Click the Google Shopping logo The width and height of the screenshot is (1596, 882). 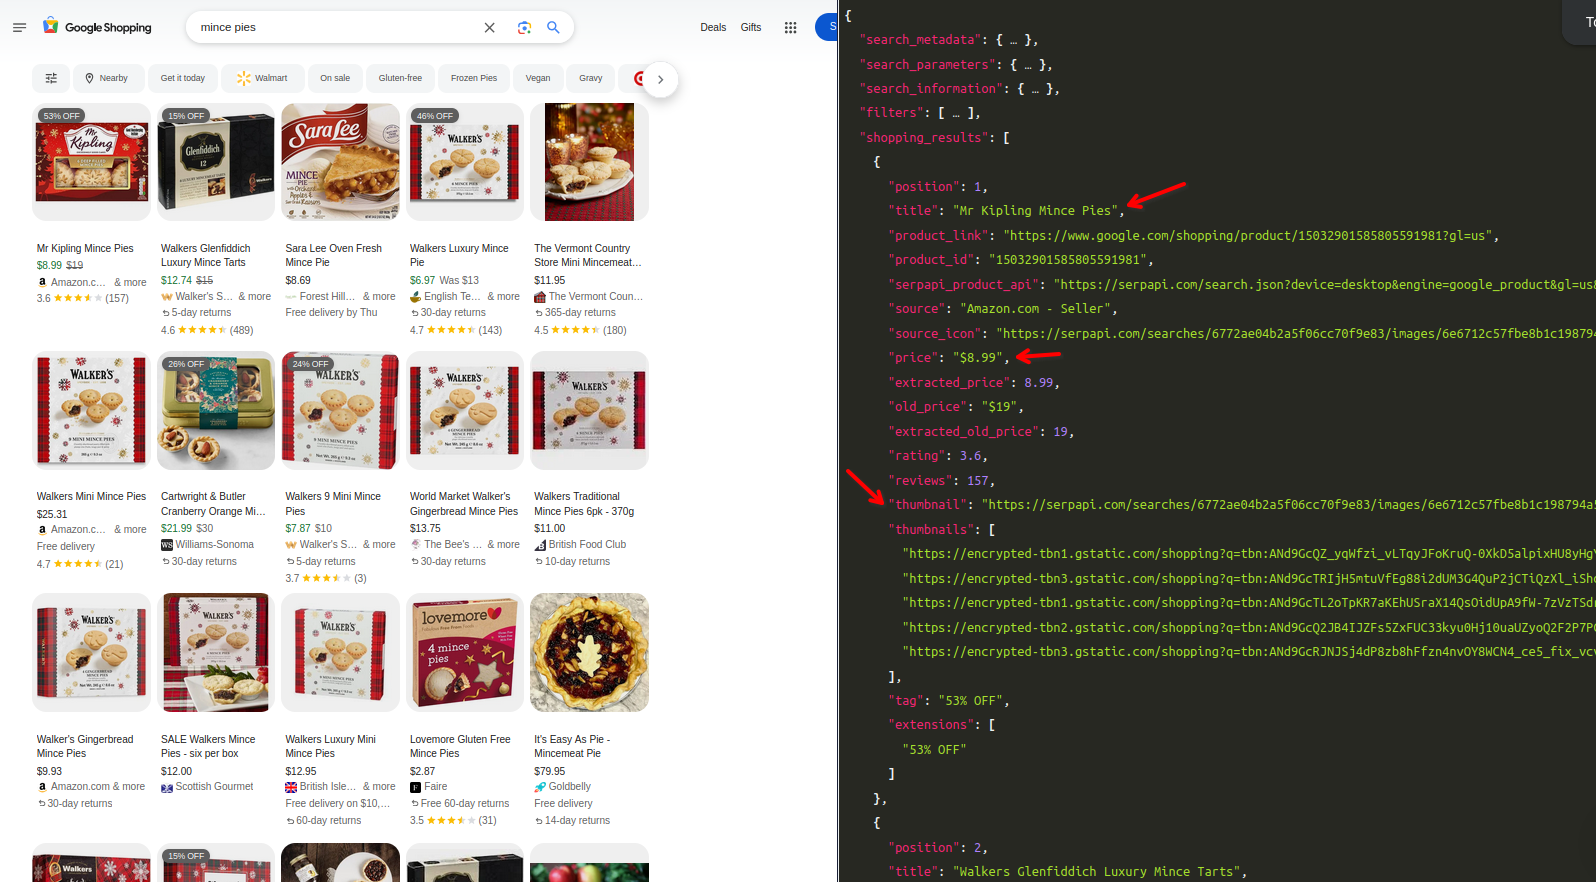tap(97, 27)
